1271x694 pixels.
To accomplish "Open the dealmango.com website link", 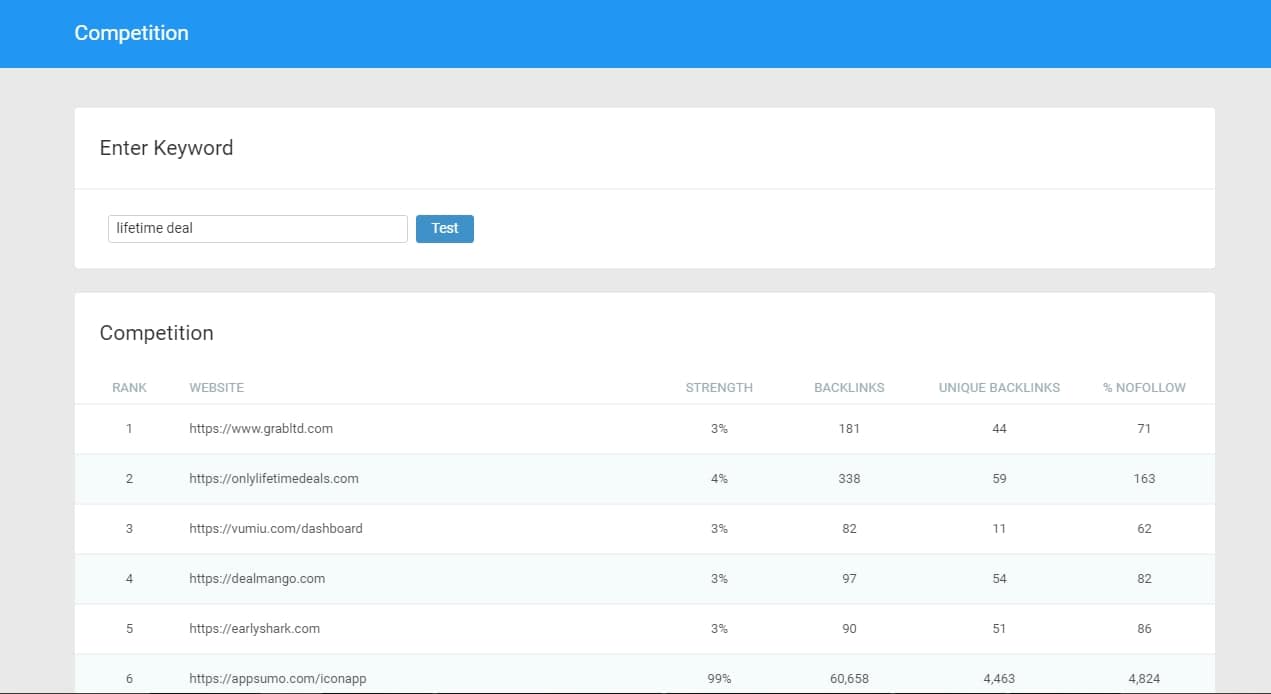I will 257,579.
